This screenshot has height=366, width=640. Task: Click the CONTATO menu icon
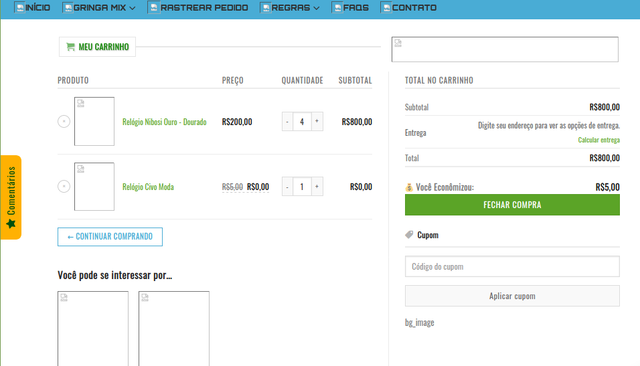[386, 8]
